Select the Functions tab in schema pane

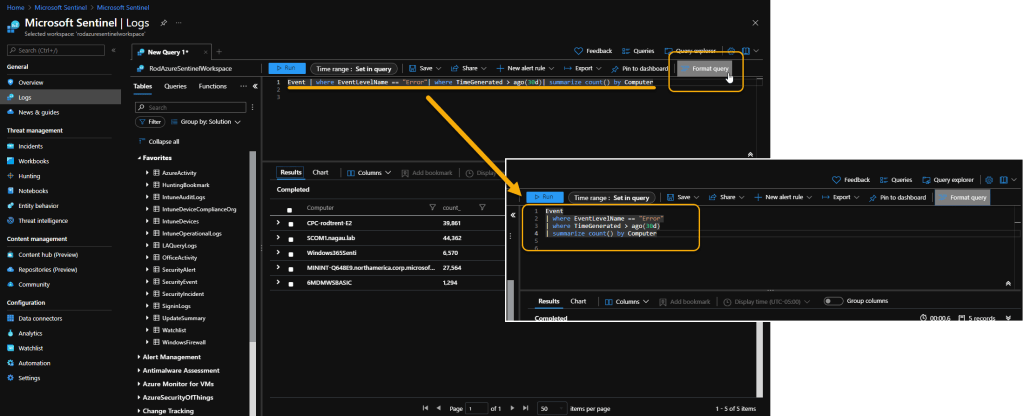point(213,86)
